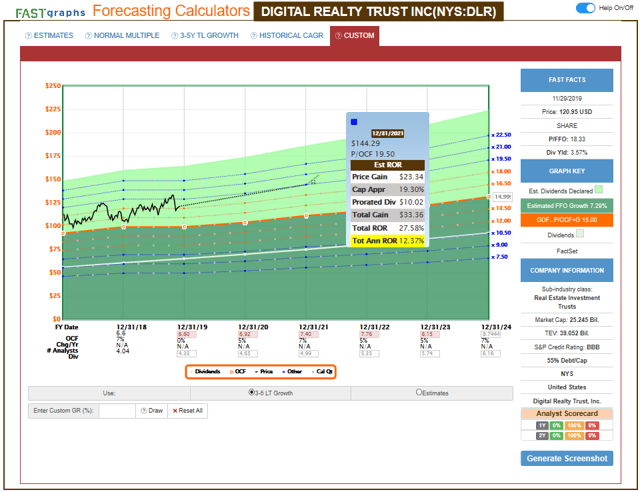Select the 3-5Y TL GROWTH tab
The image size is (640, 492).
(x=205, y=36)
